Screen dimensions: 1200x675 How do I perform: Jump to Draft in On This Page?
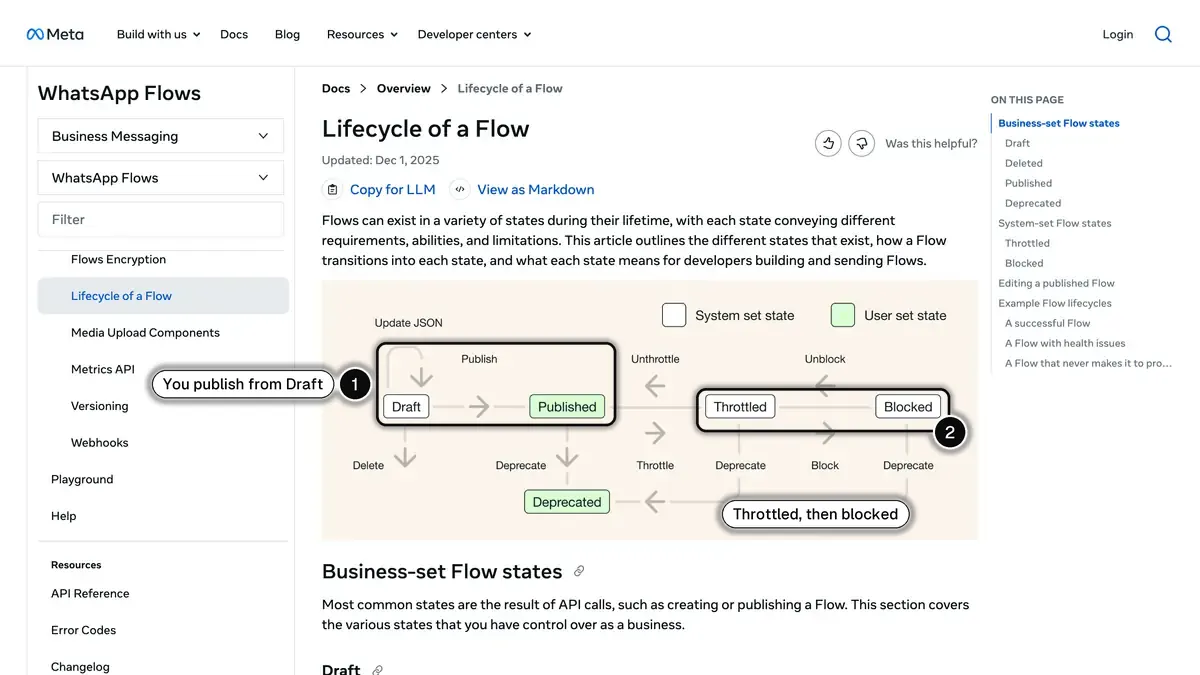(1017, 143)
